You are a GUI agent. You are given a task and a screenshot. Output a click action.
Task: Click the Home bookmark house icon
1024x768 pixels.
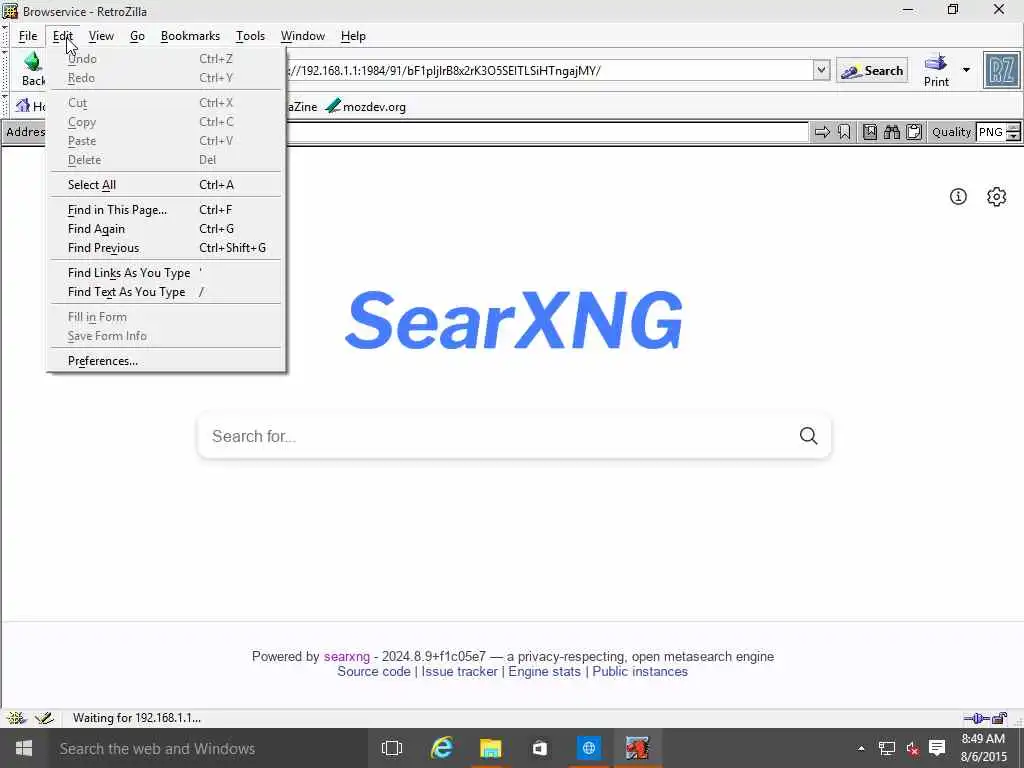pyautogui.click(x=24, y=106)
